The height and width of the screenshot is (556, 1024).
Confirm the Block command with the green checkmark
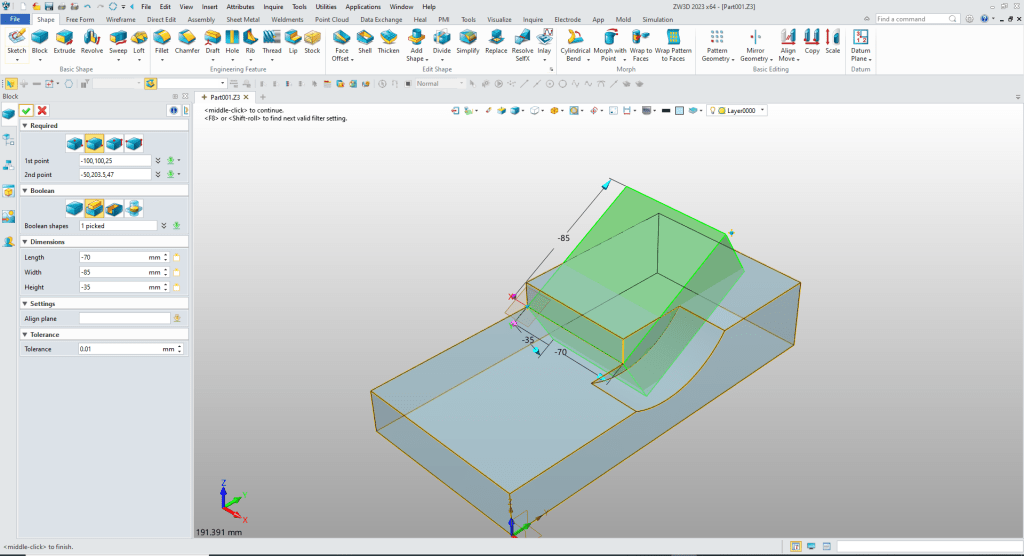tap(27, 110)
